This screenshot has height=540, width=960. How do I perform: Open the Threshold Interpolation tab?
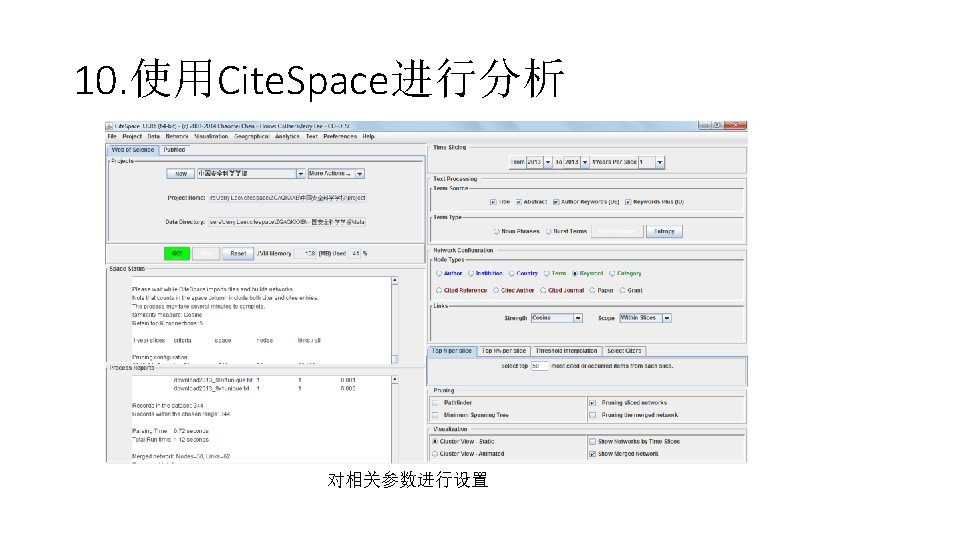pos(566,351)
